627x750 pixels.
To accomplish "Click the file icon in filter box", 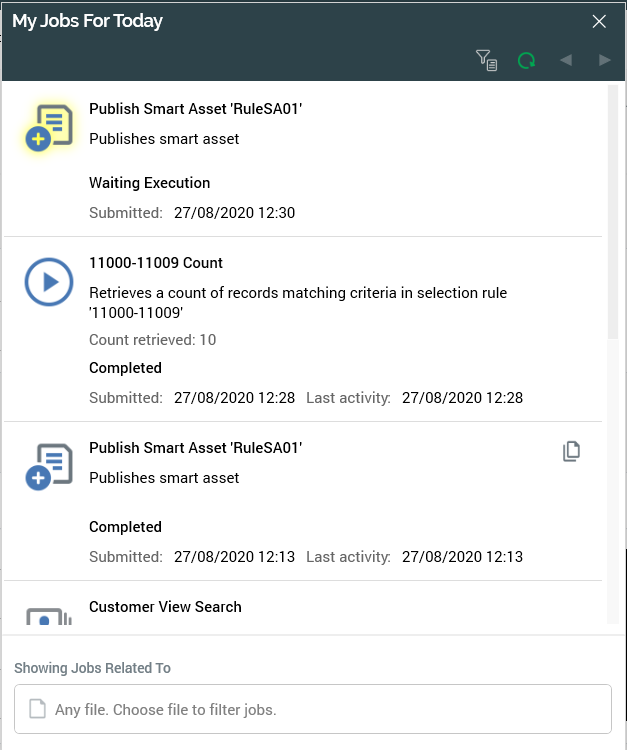I will (38, 709).
